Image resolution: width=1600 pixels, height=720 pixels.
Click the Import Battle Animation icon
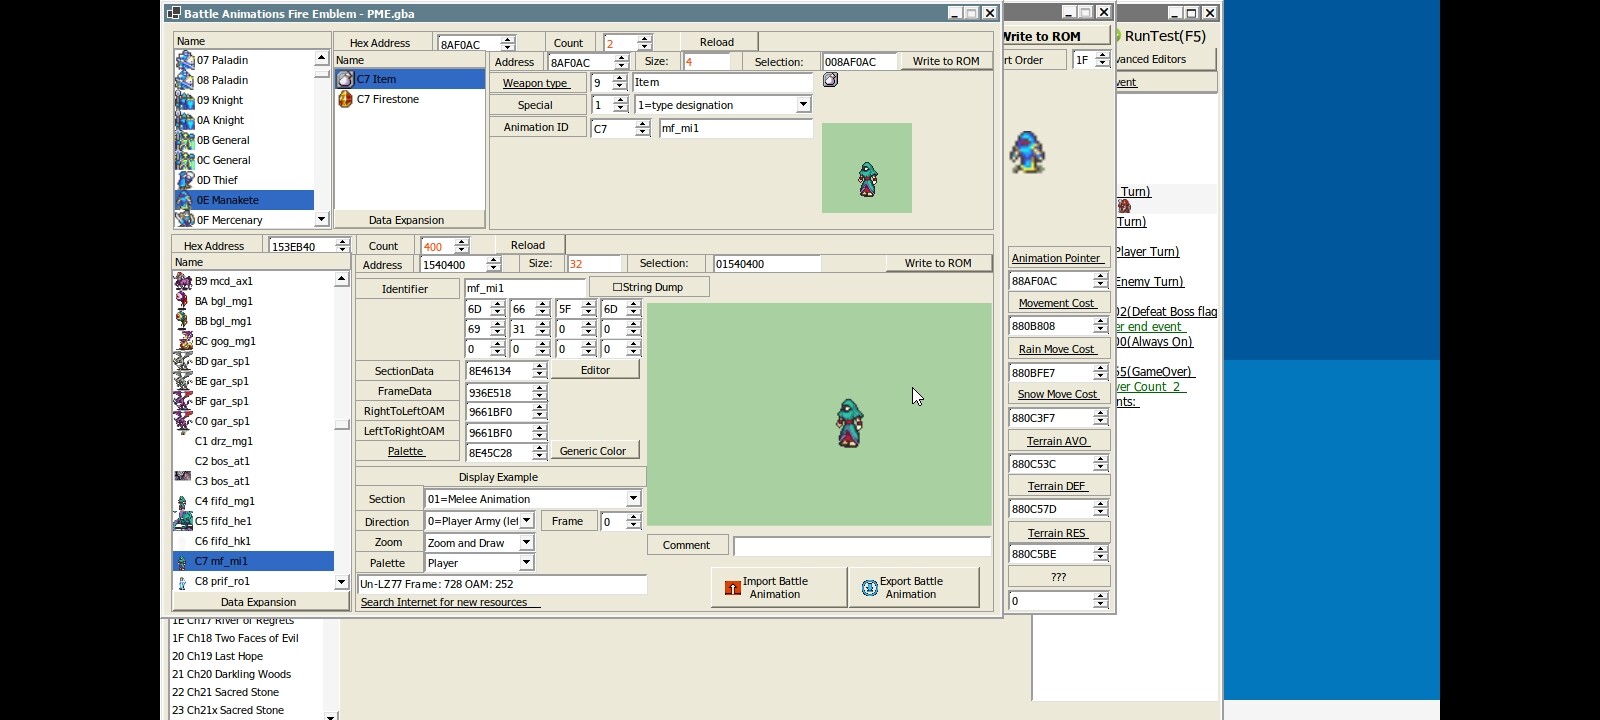tap(732, 588)
